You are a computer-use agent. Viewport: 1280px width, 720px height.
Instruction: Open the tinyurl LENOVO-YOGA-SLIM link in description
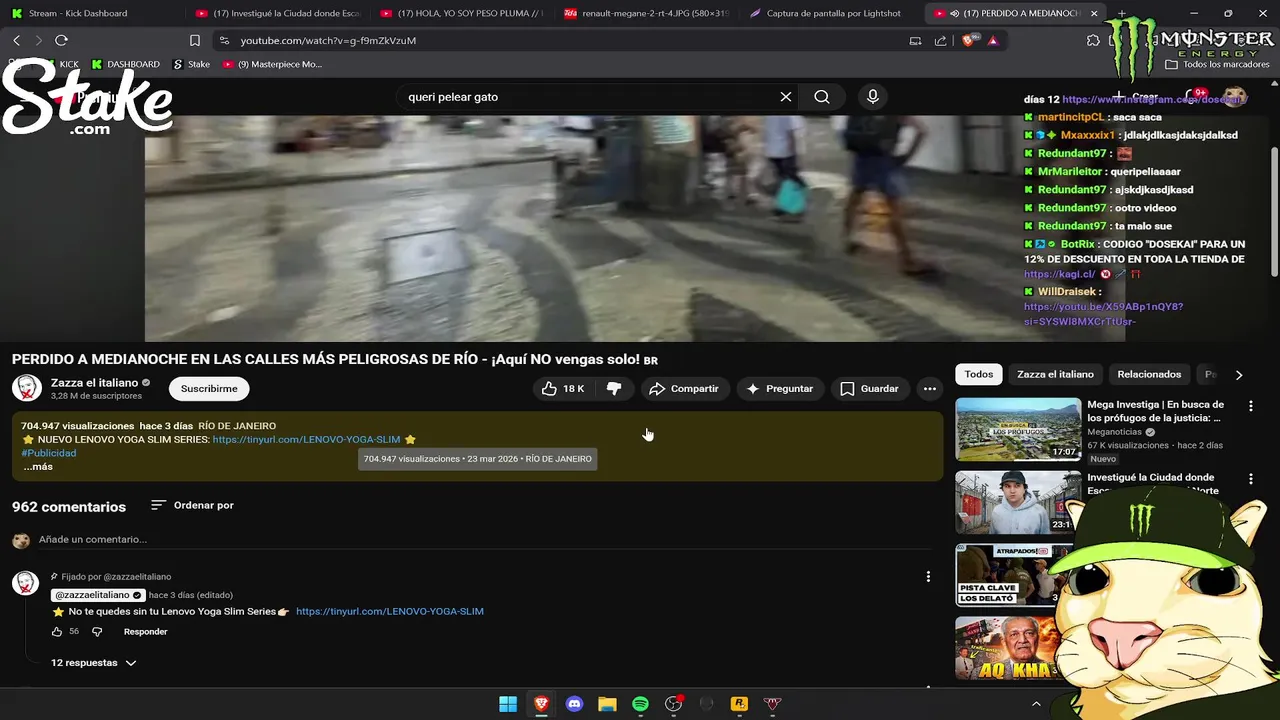tap(306, 439)
